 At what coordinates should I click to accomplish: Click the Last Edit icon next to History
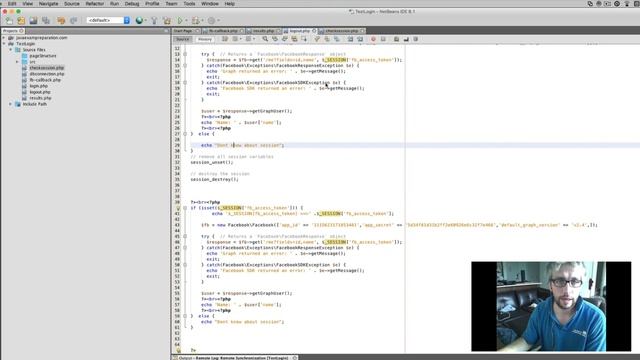coord(225,39)
